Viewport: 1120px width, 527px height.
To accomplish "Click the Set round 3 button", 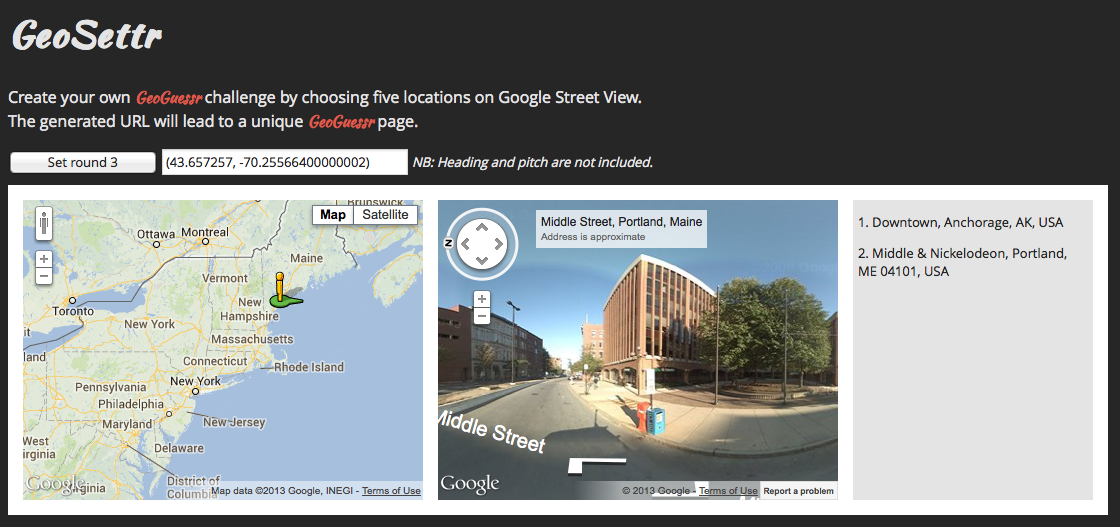I will 83,162.
